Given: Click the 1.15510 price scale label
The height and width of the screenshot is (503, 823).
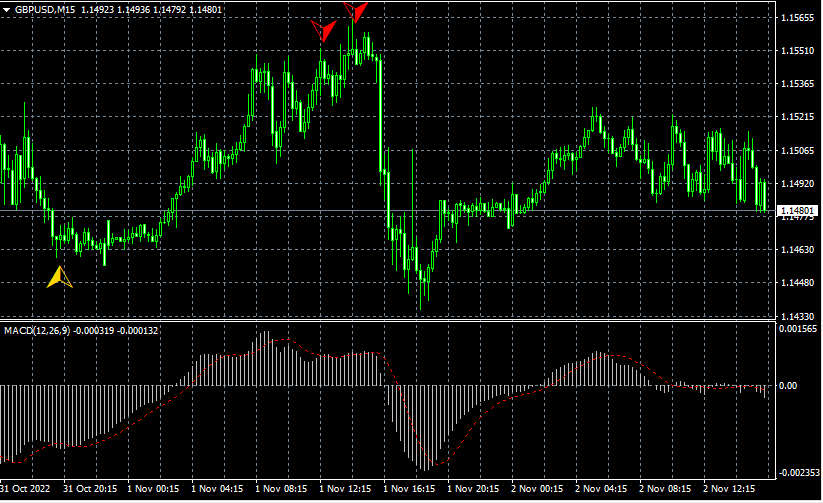Looking at the screenshot, I should [798, 51].
